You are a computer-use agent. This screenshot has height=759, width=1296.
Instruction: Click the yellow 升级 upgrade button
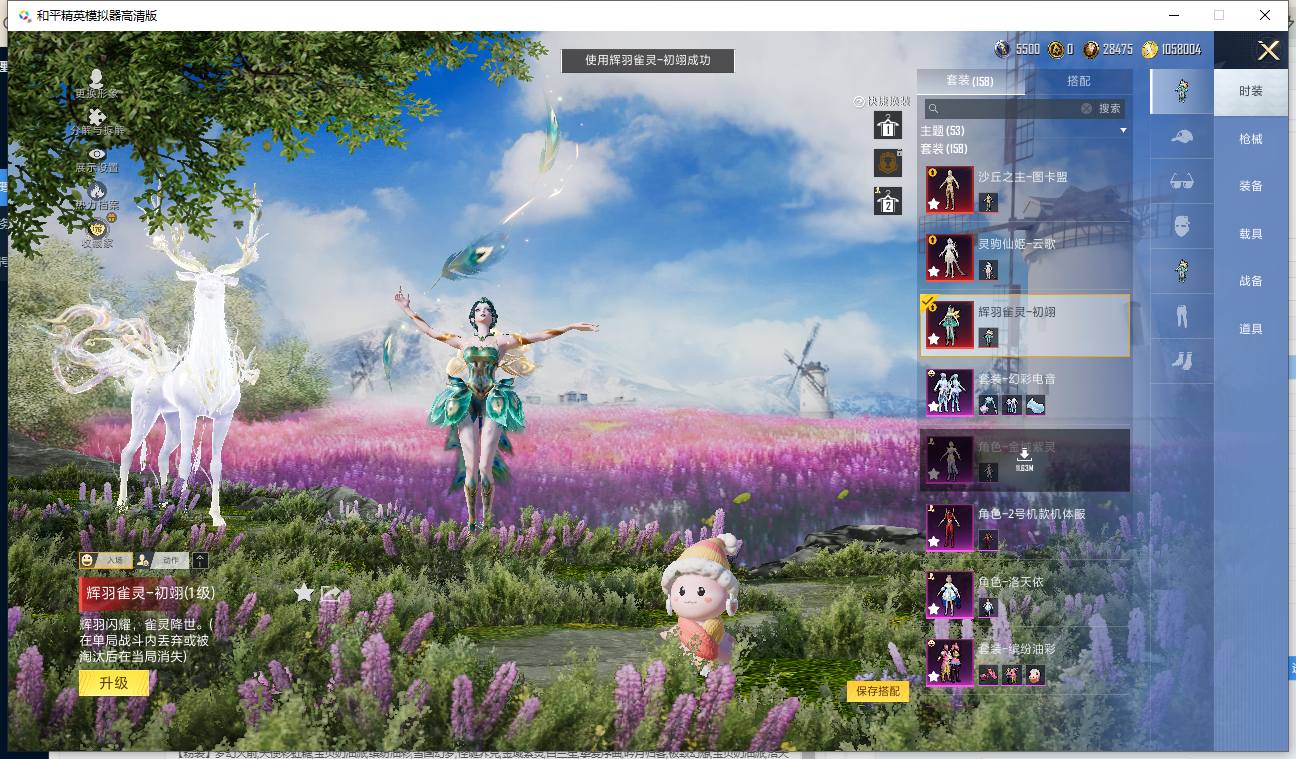coord(114,683)
